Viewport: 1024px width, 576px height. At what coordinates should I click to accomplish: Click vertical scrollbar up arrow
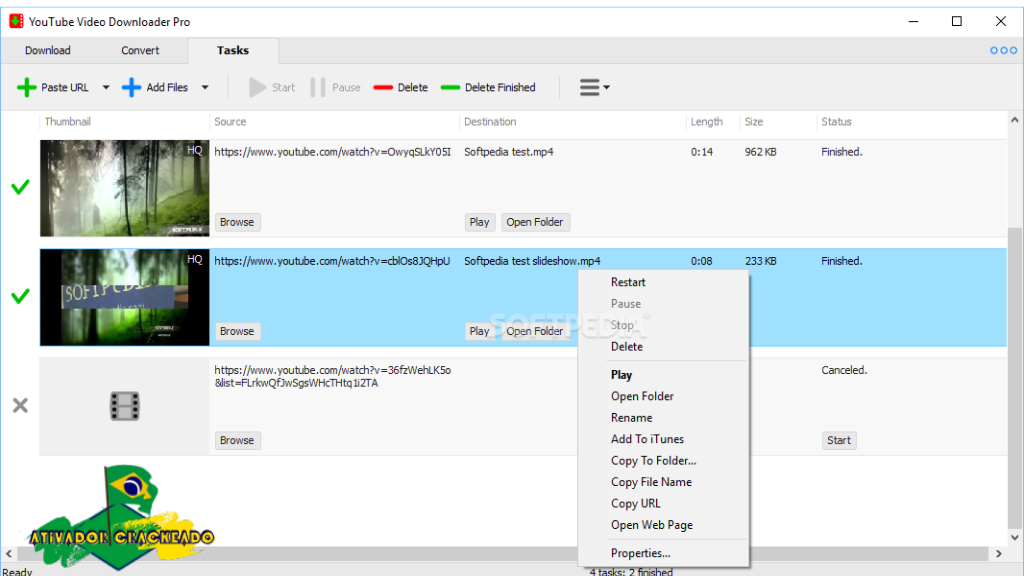click(x=1014, y=120)
